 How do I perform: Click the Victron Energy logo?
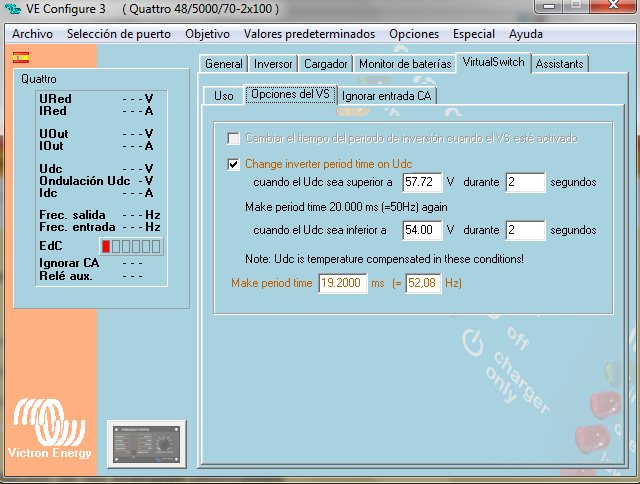[x=49, y=428]
